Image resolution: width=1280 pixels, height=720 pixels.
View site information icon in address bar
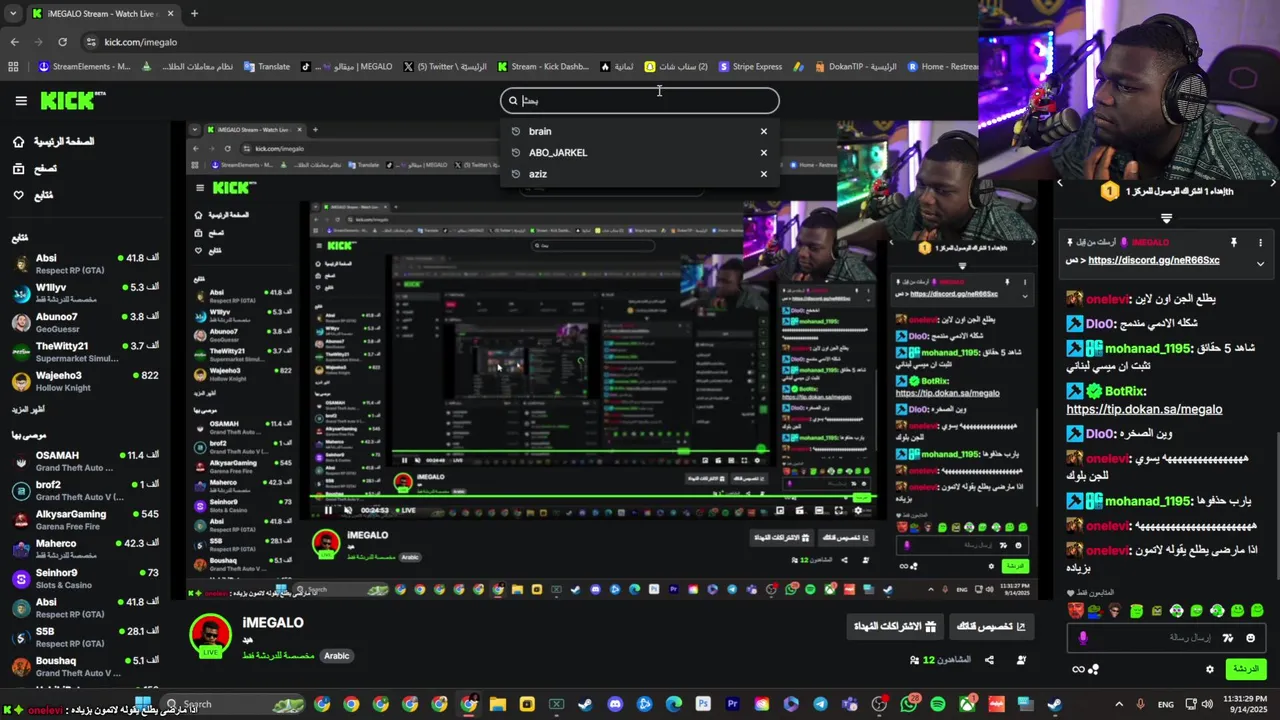[91, 42]
